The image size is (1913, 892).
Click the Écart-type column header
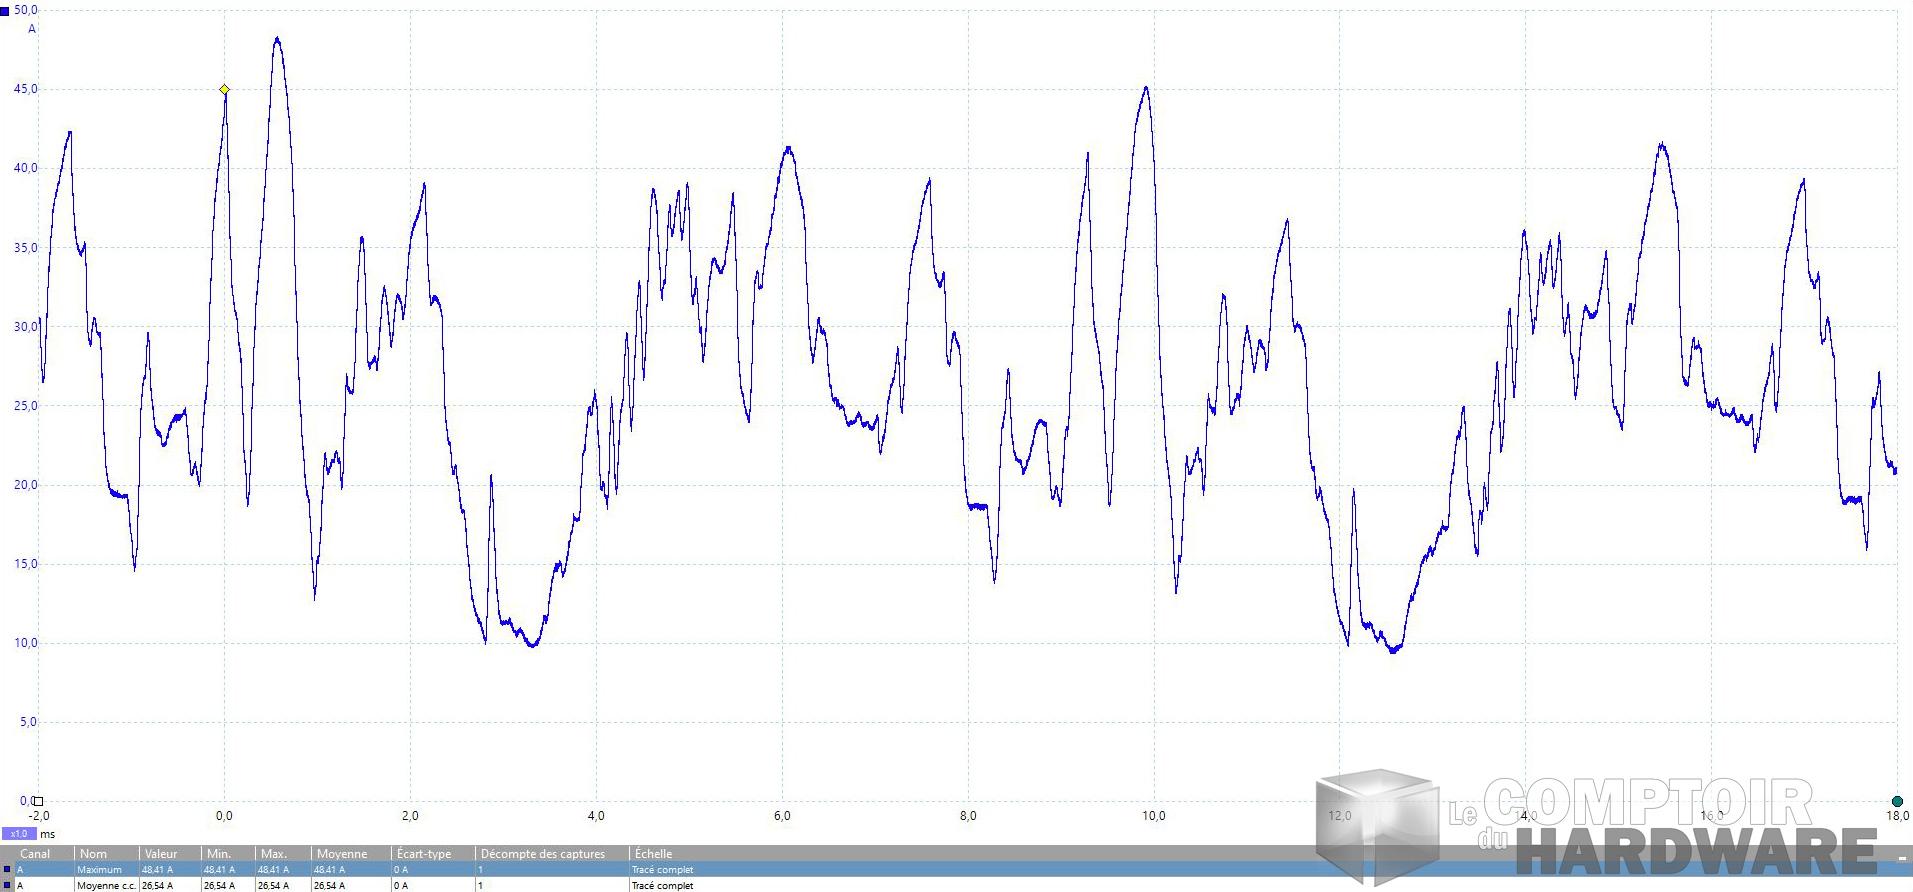point(424,854)
